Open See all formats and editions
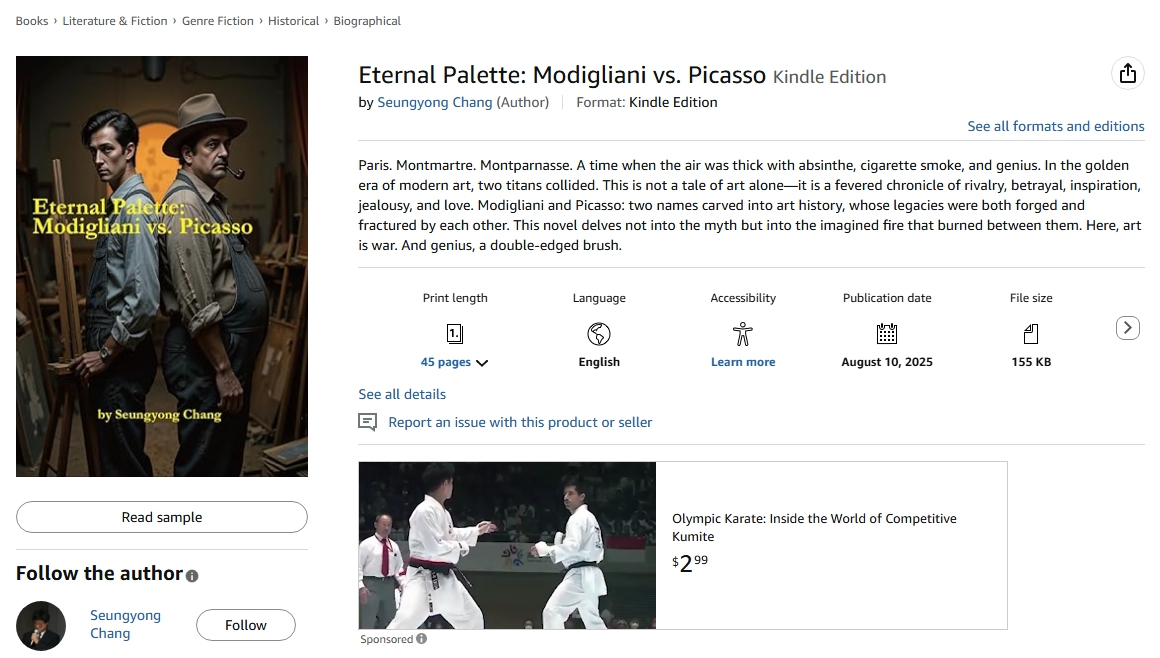This screenshot has height=658, width=1160. tap(1055, 126)
